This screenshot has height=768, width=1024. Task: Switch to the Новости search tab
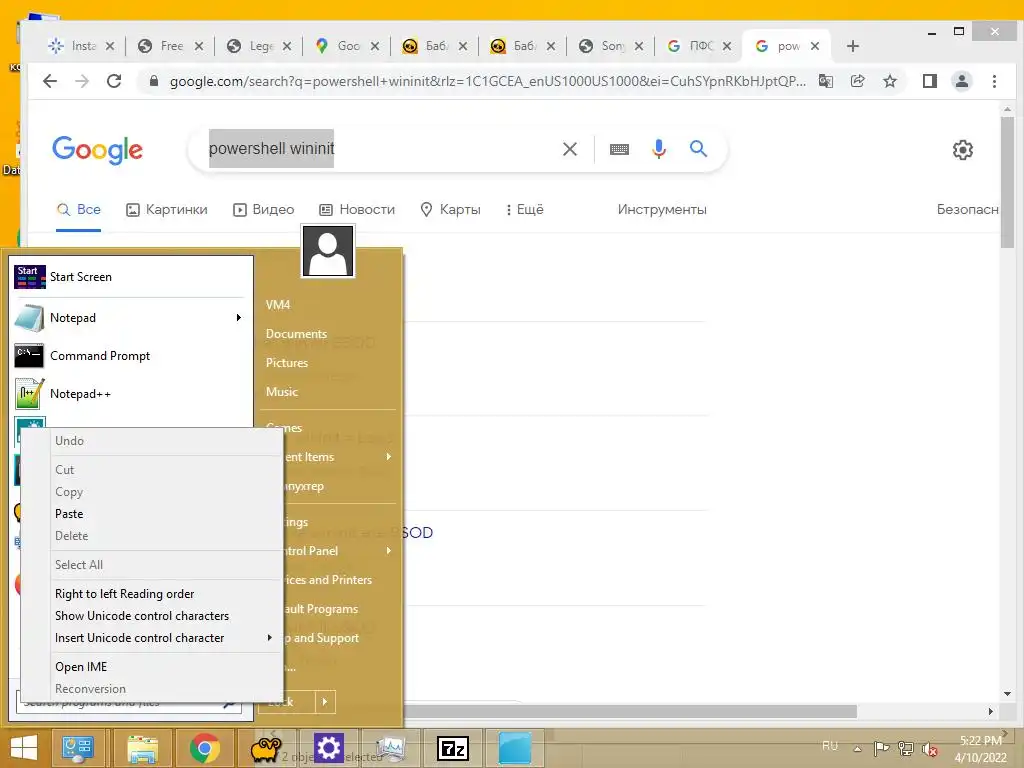tap(357, 210)
